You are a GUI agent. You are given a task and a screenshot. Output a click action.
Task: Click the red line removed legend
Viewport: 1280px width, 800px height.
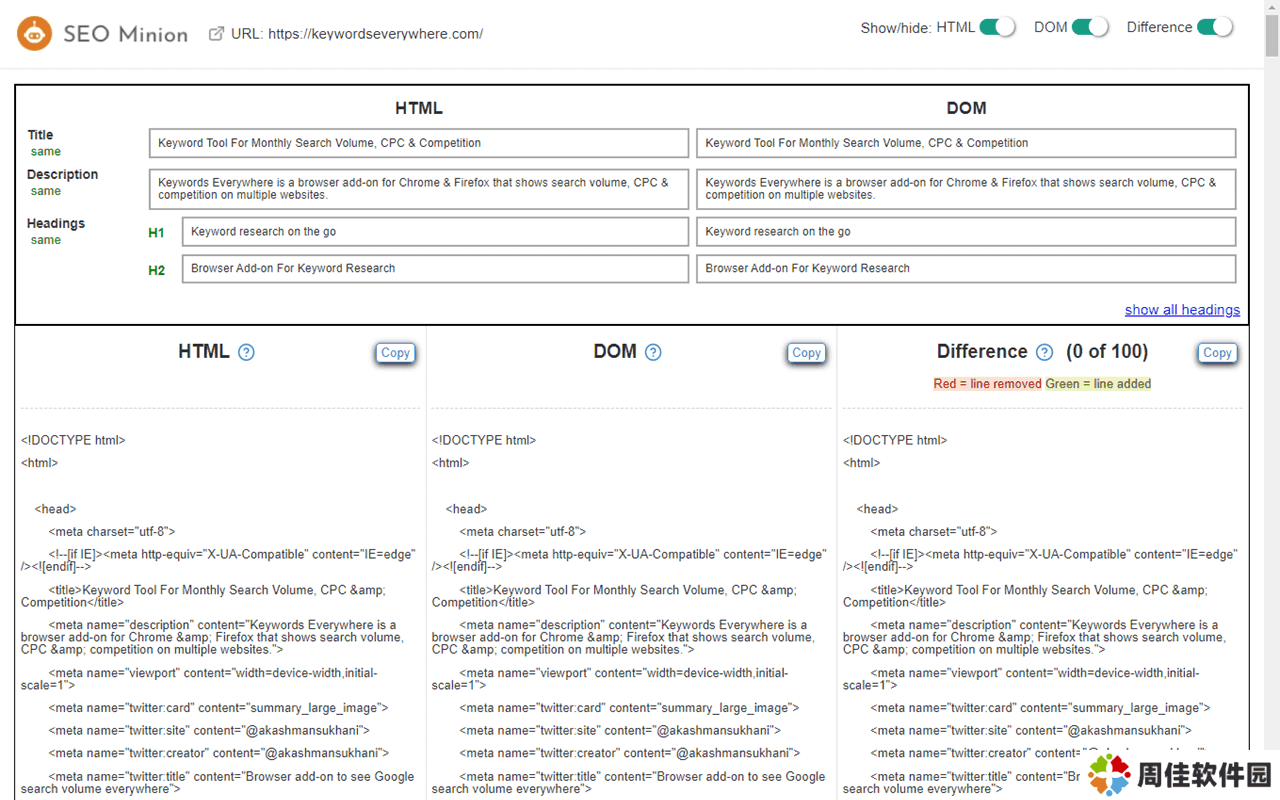pyautogui.click(x=987, y=384)
